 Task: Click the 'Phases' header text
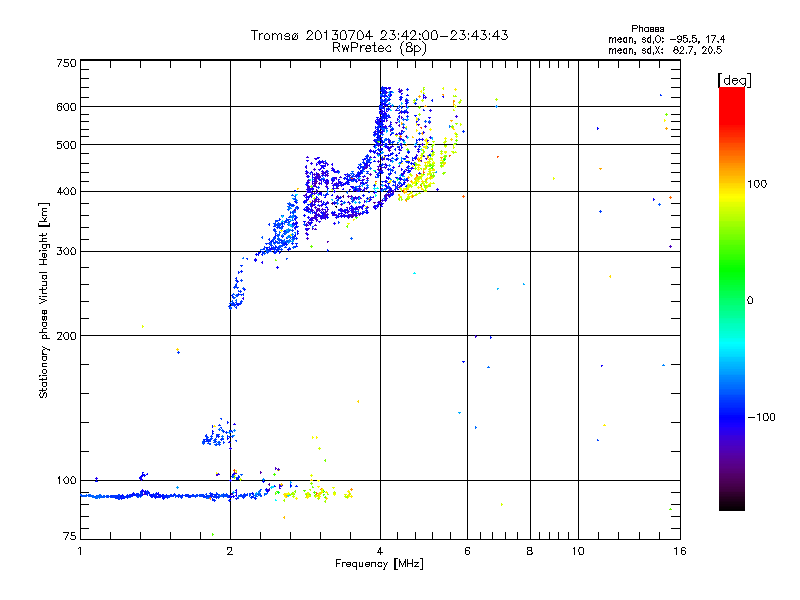[647, 29]
